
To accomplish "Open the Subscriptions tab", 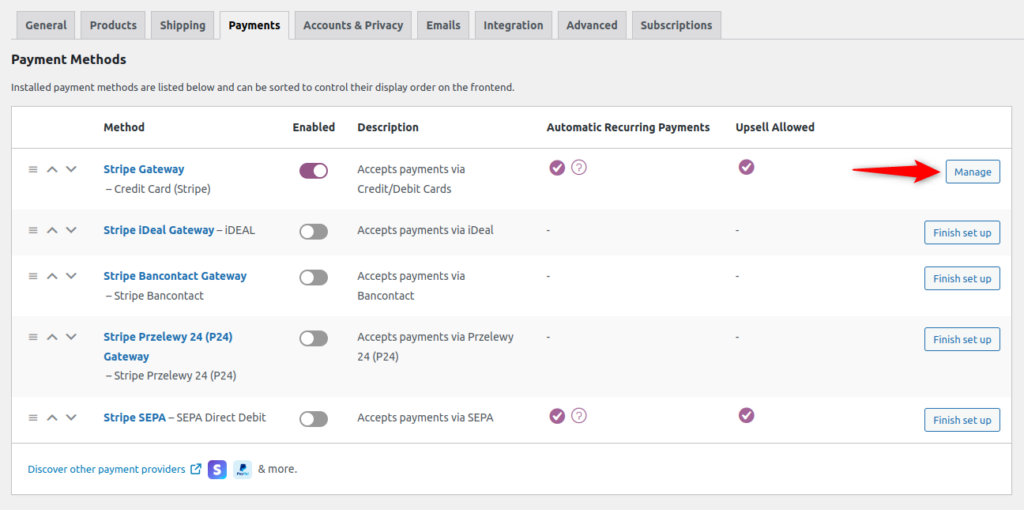I will [x=677, y=25].
